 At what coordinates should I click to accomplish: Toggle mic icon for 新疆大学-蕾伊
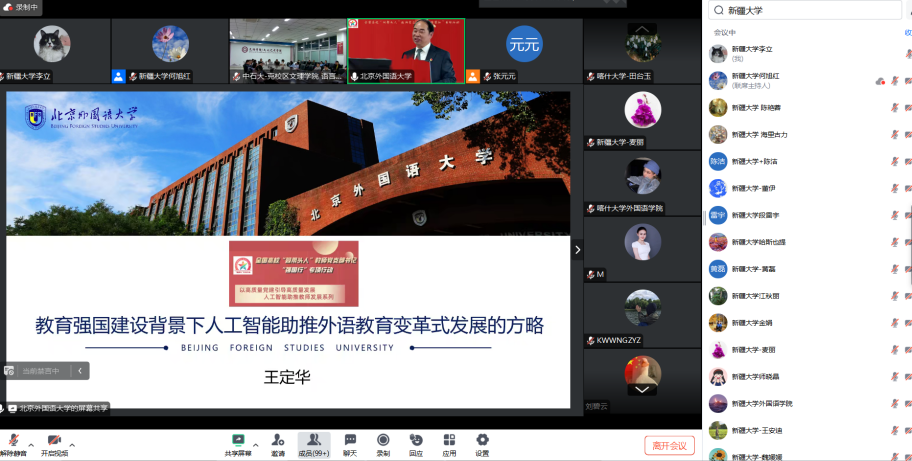click(895, 188)
